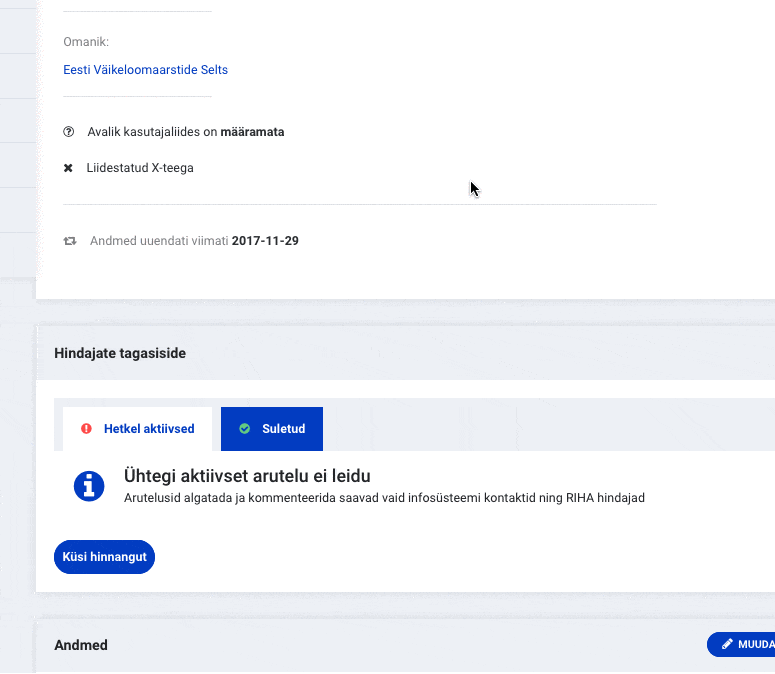This screenshot has height=674, width=775.
Task: Click the refresh arrows icon beside Andmed uuendati
Action: point(70,241)
